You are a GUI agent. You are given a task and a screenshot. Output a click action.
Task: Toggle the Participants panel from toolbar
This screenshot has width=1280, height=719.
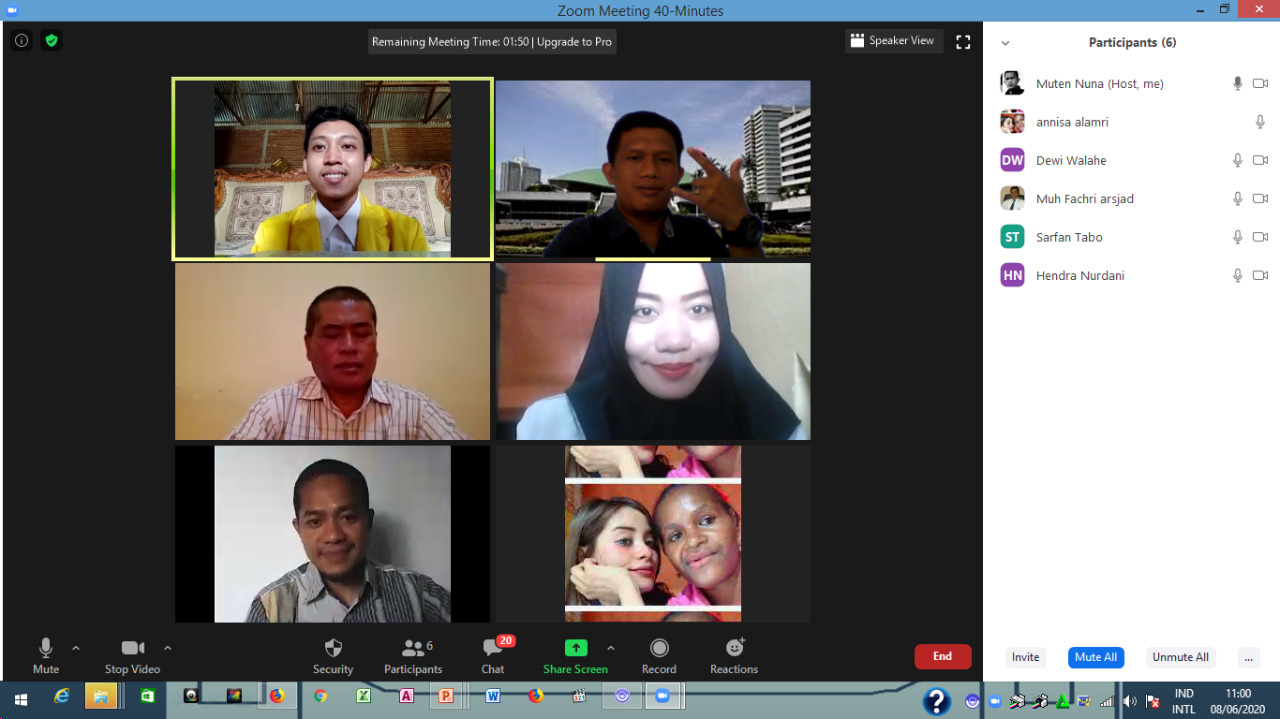click(x=412, y=655)
